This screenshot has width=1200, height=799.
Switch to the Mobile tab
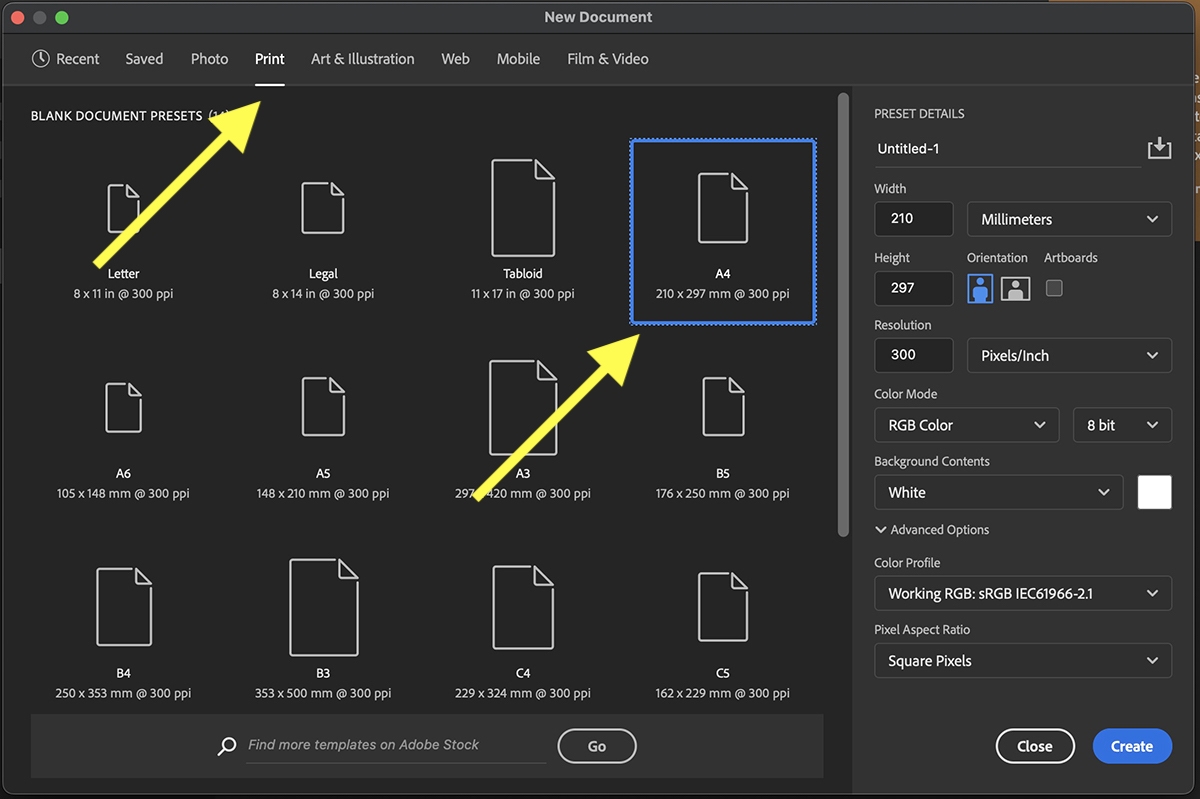pos(518,59)
